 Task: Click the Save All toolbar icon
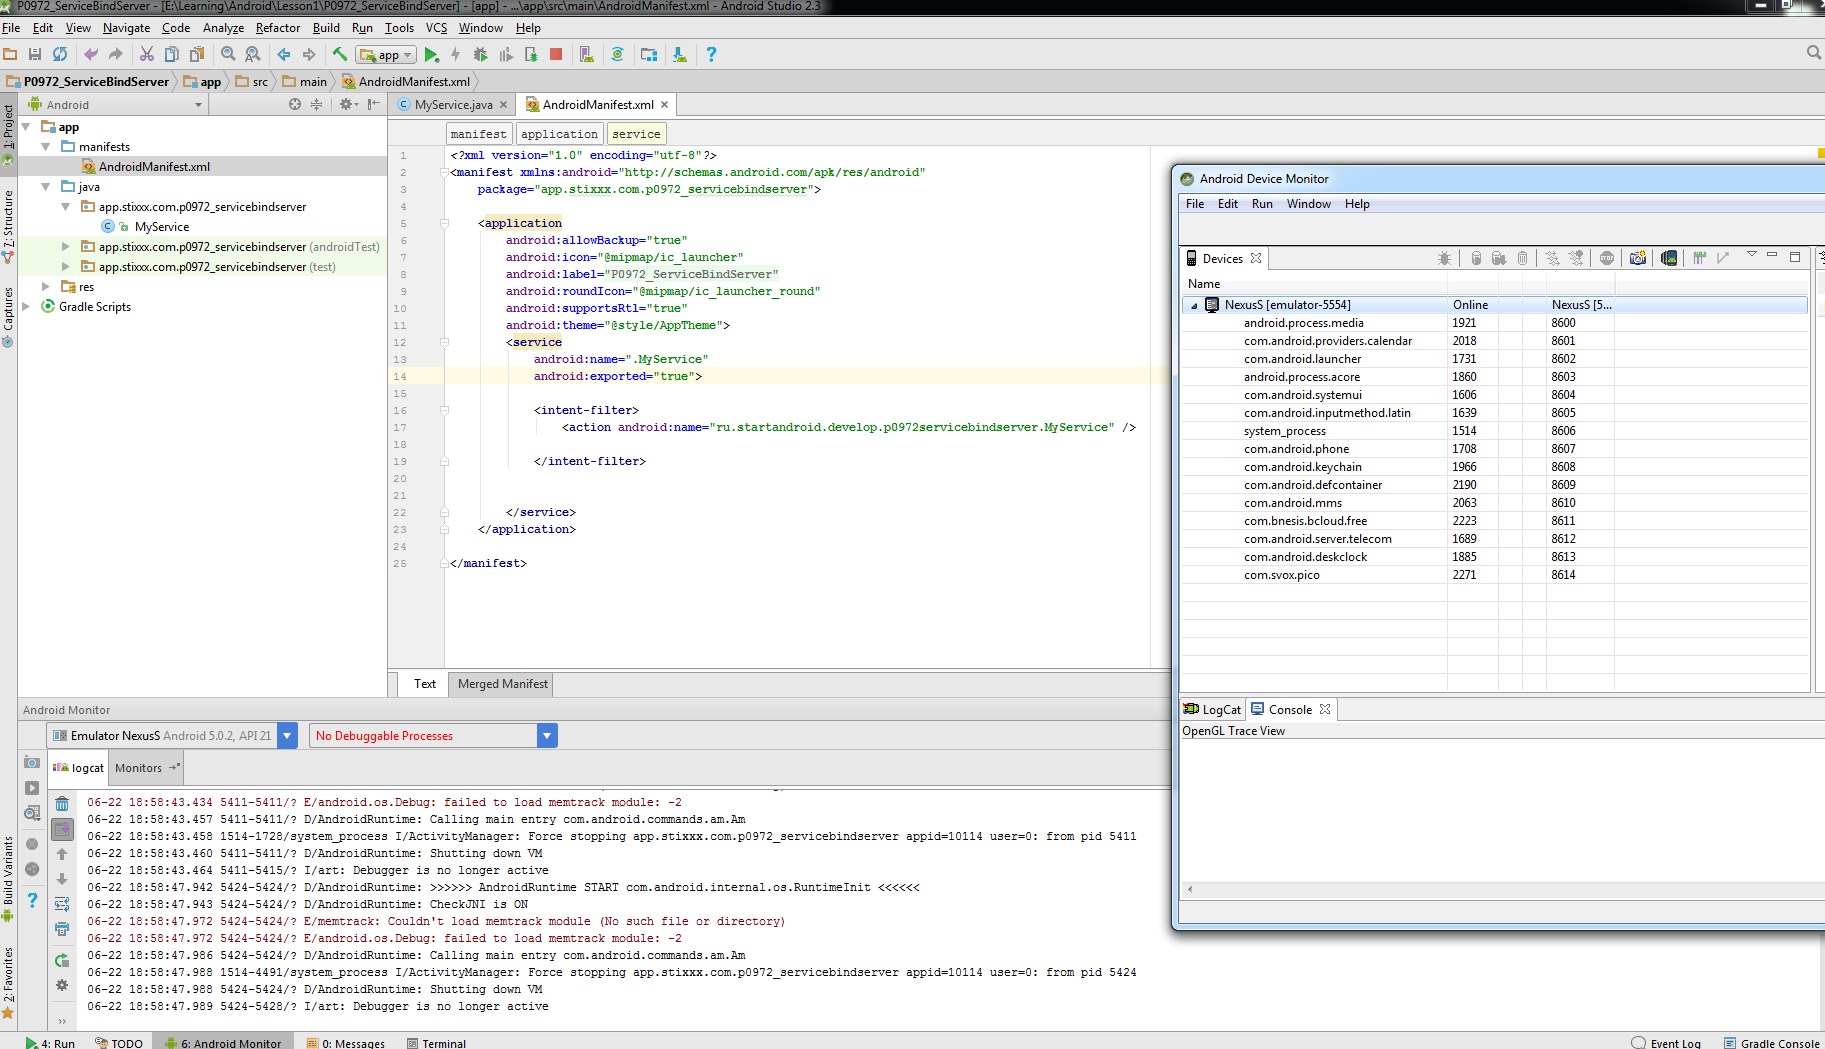[35, 54]
